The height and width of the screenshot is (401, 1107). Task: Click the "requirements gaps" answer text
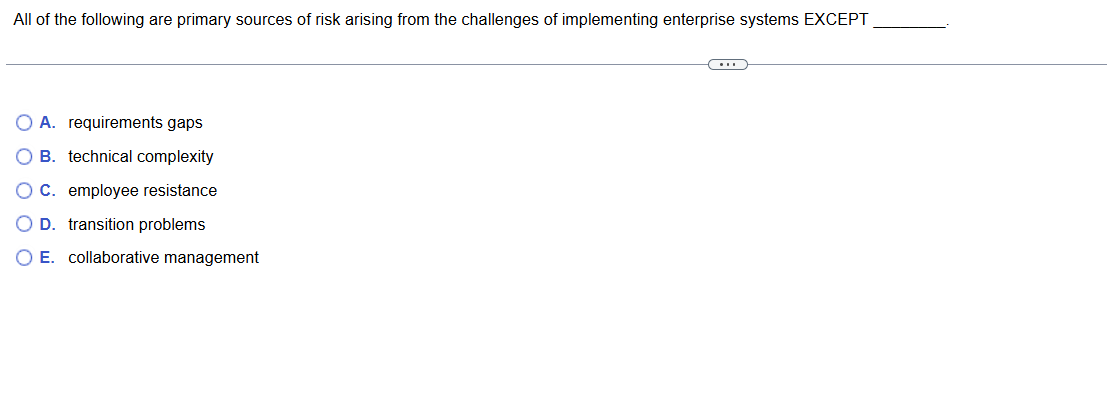point(135,123)
